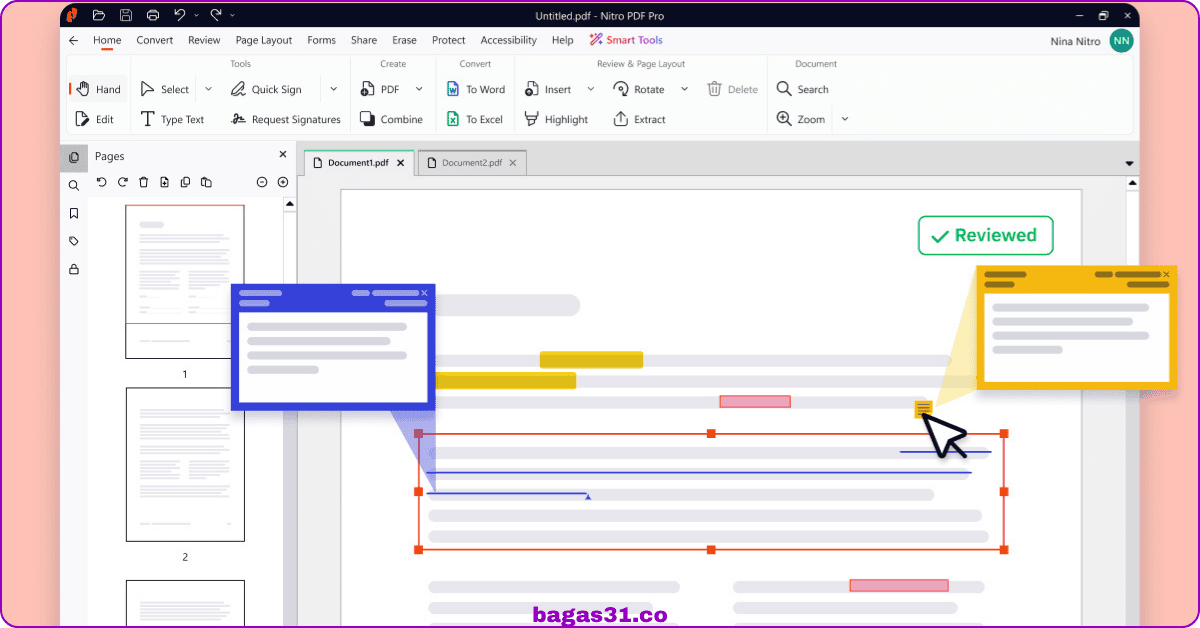Open Smart Tools menu
The image size is (1200, 628).
click(x=626, y=40)
